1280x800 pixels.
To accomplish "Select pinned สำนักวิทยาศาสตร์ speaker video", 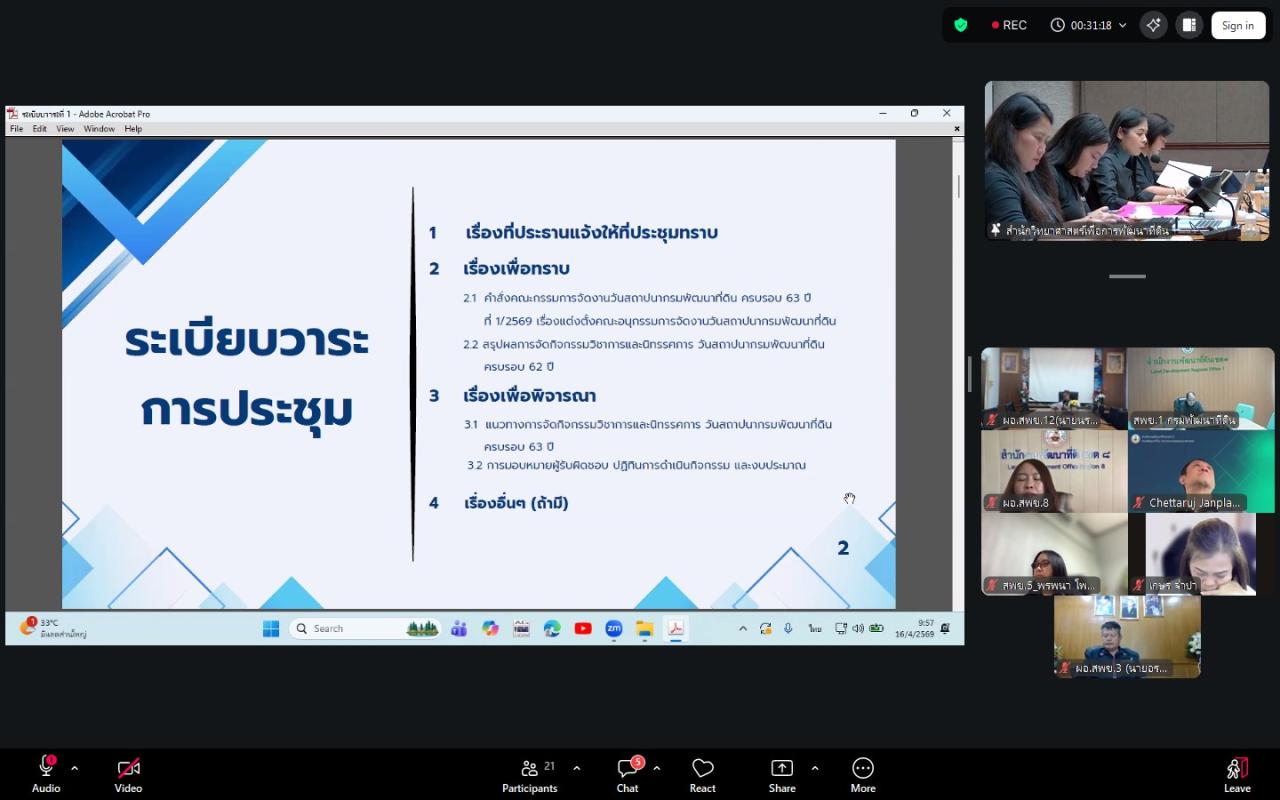I will pos(1127,161).
